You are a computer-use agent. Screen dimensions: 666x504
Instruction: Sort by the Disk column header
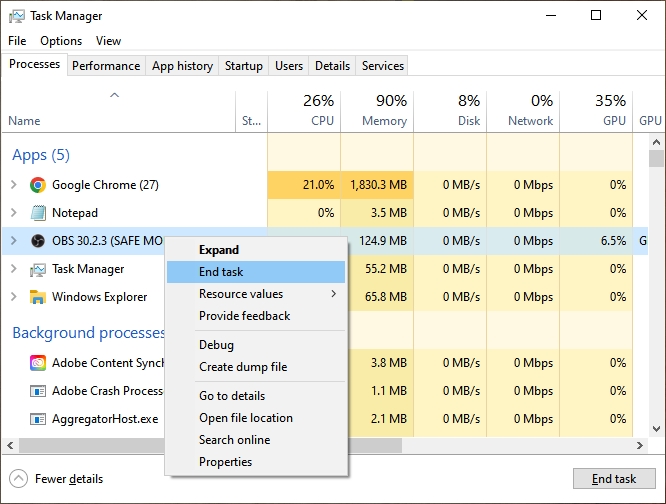[x=450, y=111]
